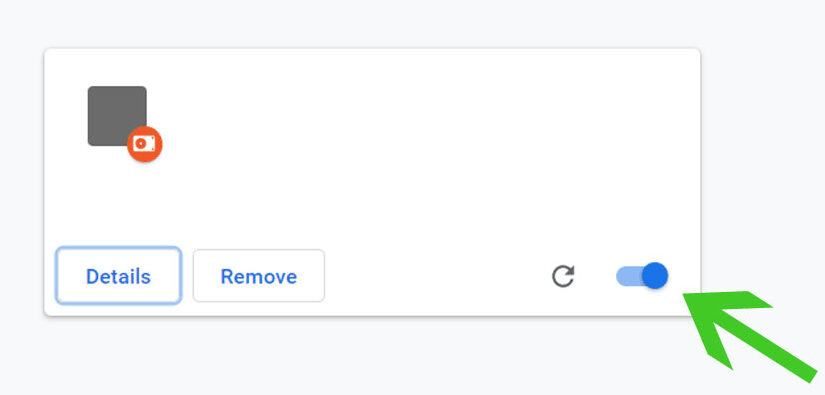Click the focused Details button

tap(118, 276)
